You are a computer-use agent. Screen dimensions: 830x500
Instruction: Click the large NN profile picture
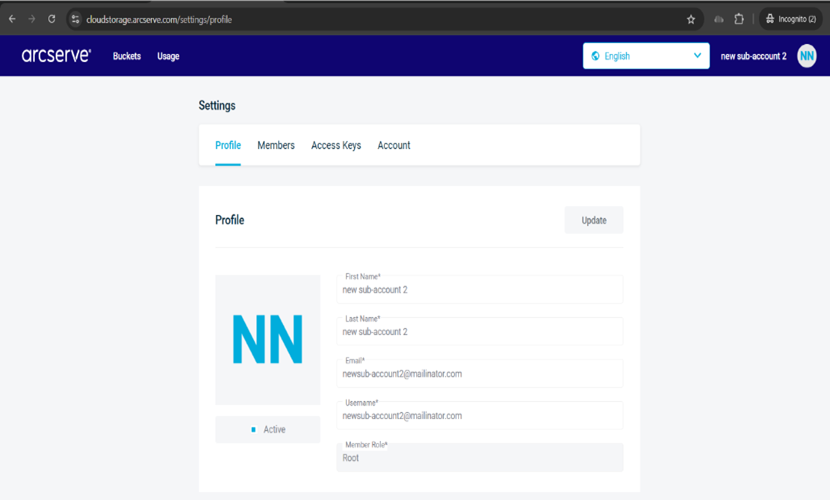[268, 340]
